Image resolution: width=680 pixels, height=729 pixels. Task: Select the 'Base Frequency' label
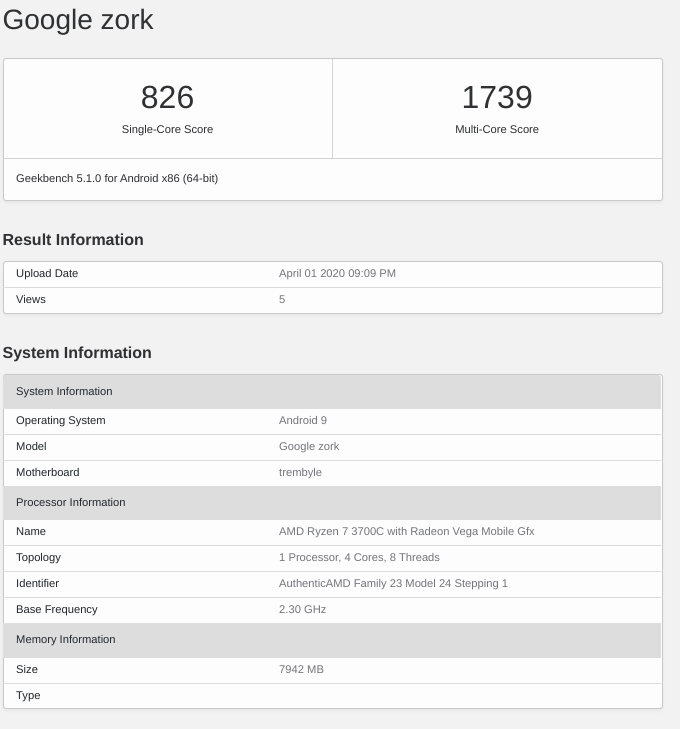(57, 610)
